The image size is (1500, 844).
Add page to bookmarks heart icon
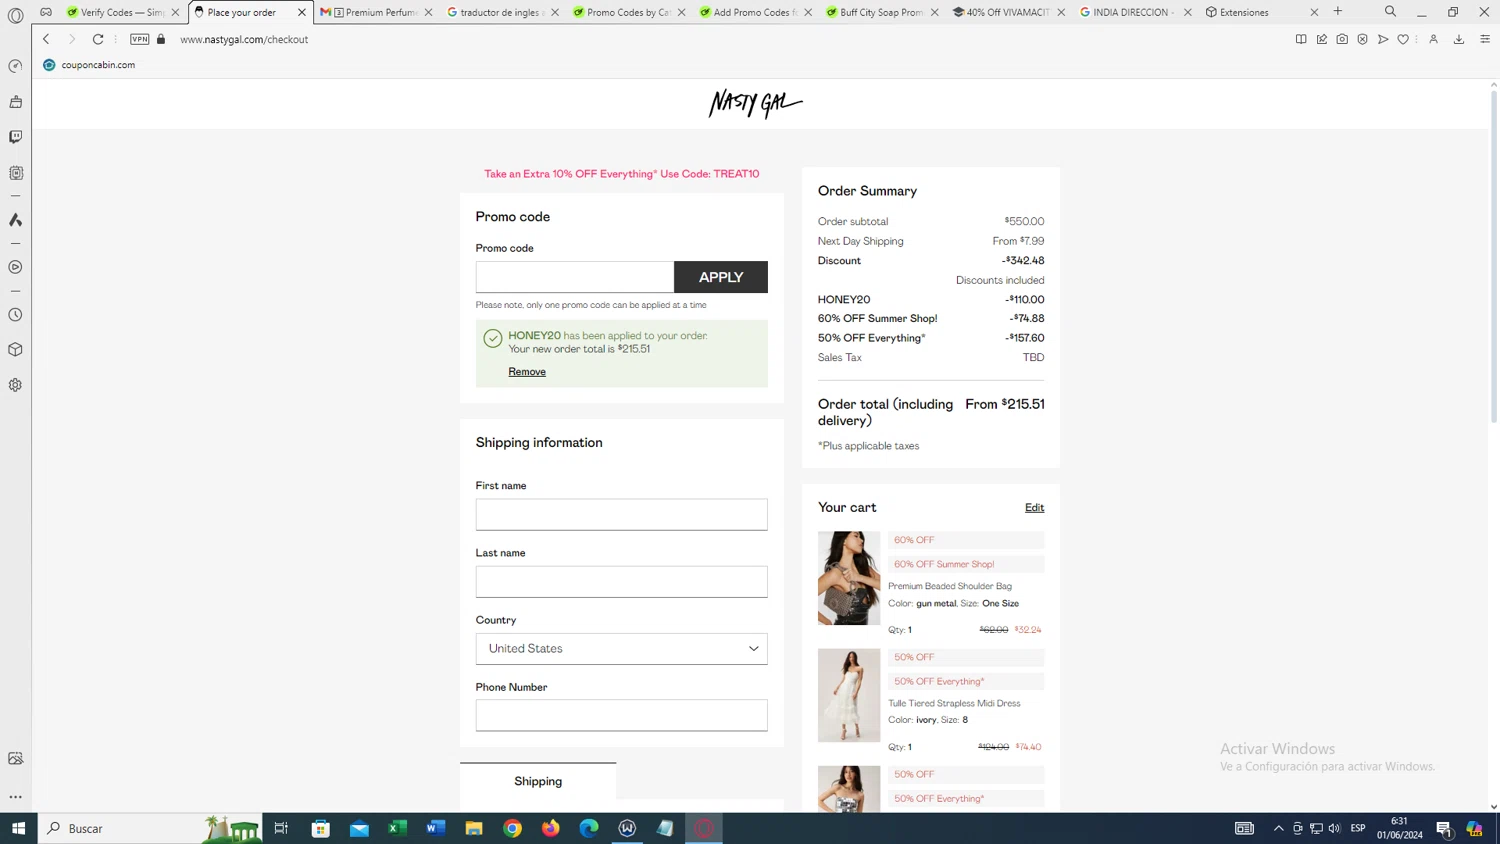coord(1403,39)
